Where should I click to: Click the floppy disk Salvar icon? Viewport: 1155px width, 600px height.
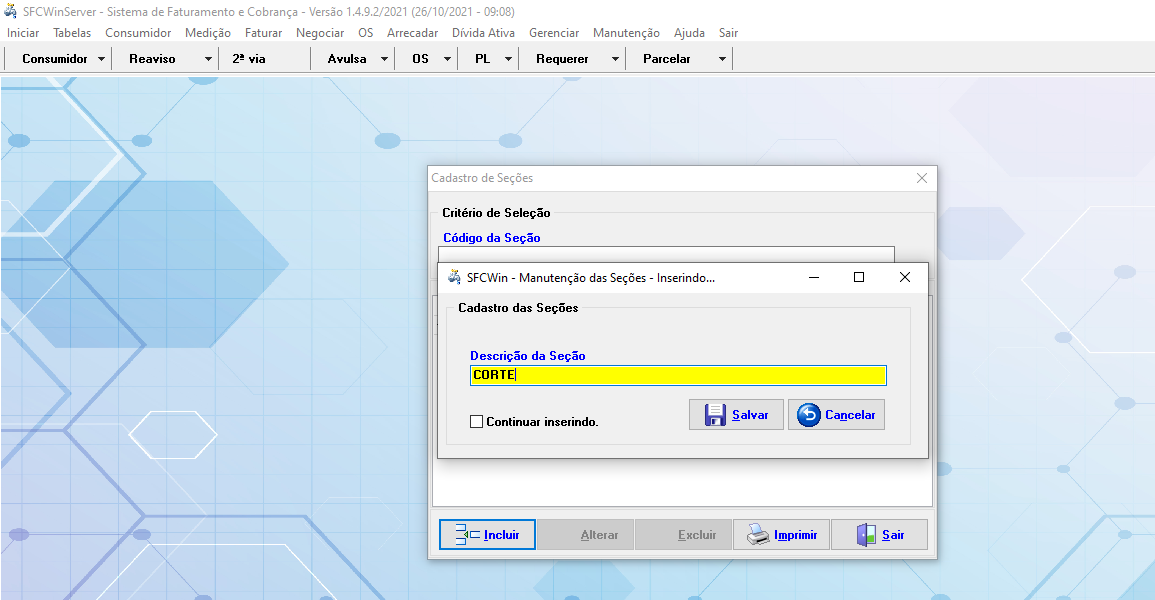[715, 415]
